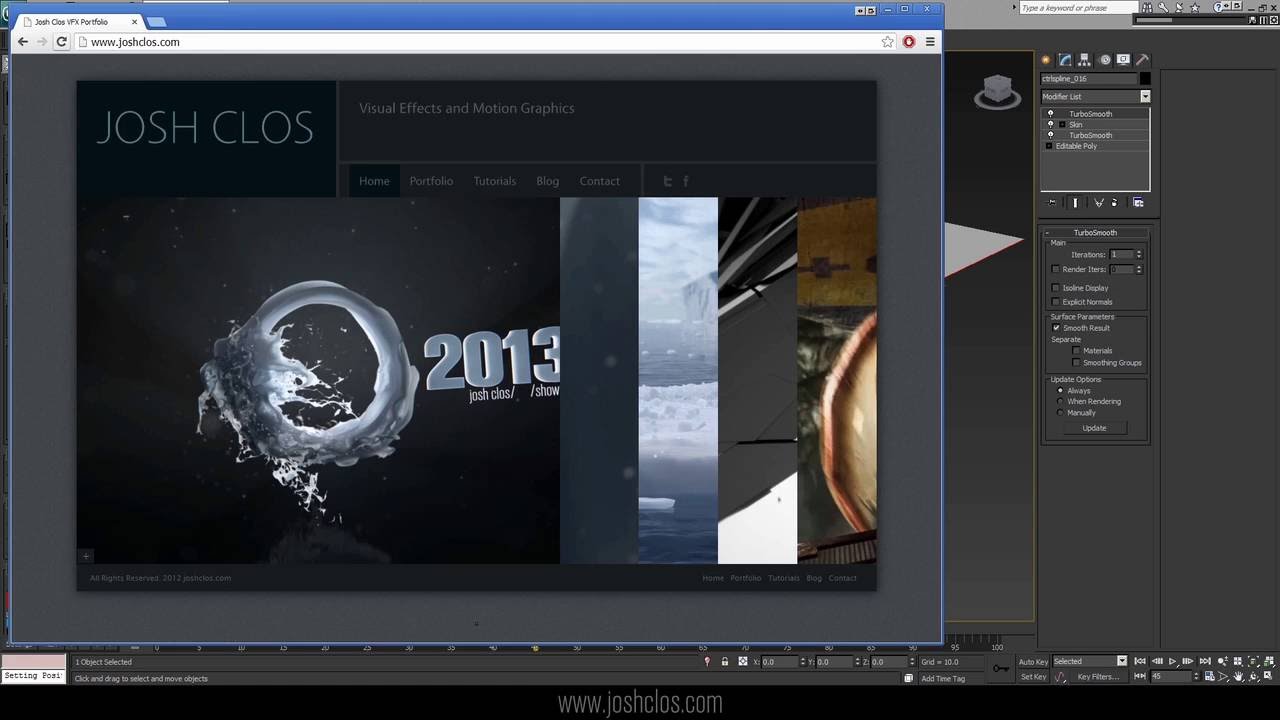The height and width of the screenshot is (720, 1280).
Task: Click the Key Mode Toggle icon
Action: point(1140,676)
